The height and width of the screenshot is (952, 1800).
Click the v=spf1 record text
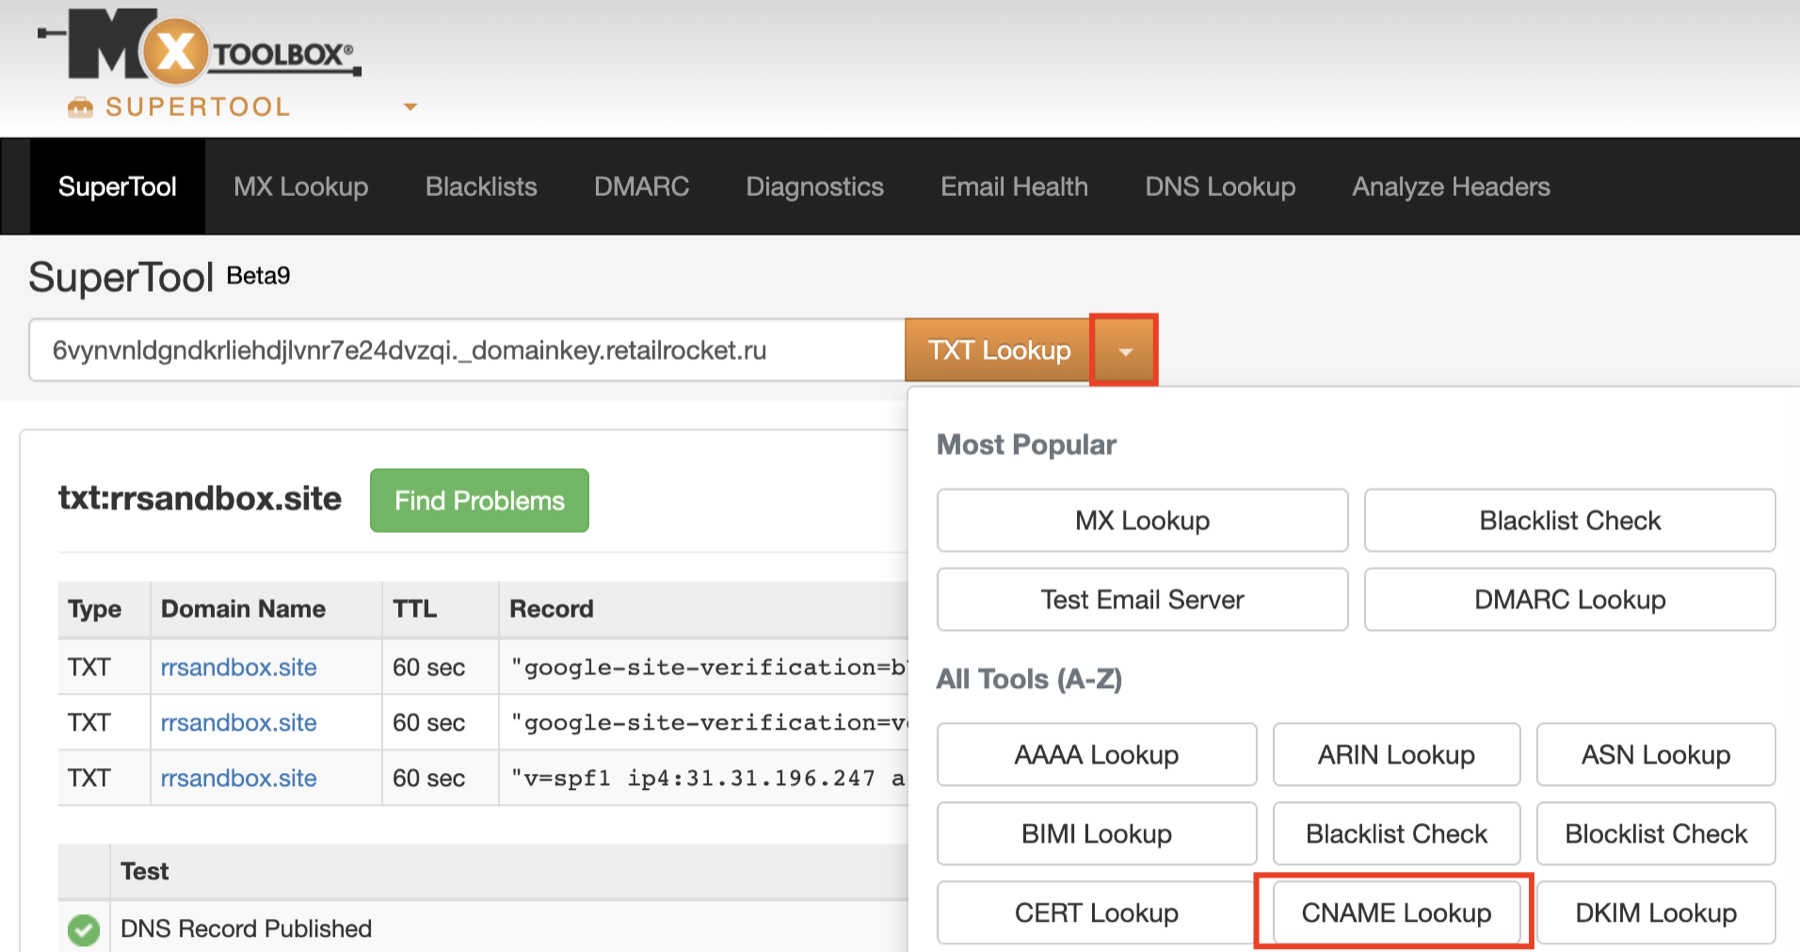708,778
